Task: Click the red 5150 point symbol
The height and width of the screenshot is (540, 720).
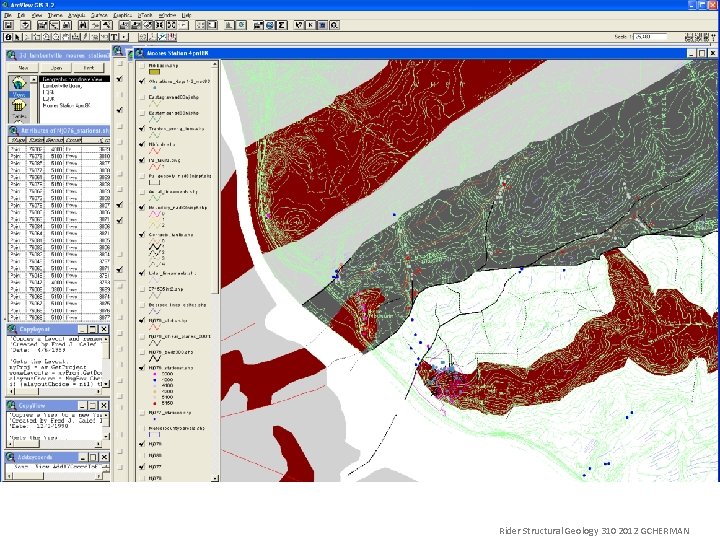Action: [155, 403]
